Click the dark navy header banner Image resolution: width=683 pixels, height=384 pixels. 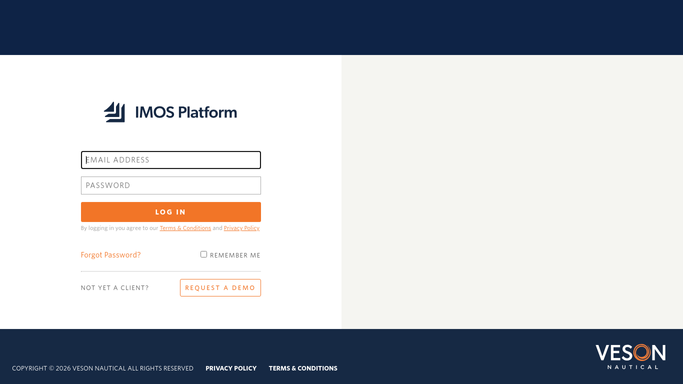[342, 27]
